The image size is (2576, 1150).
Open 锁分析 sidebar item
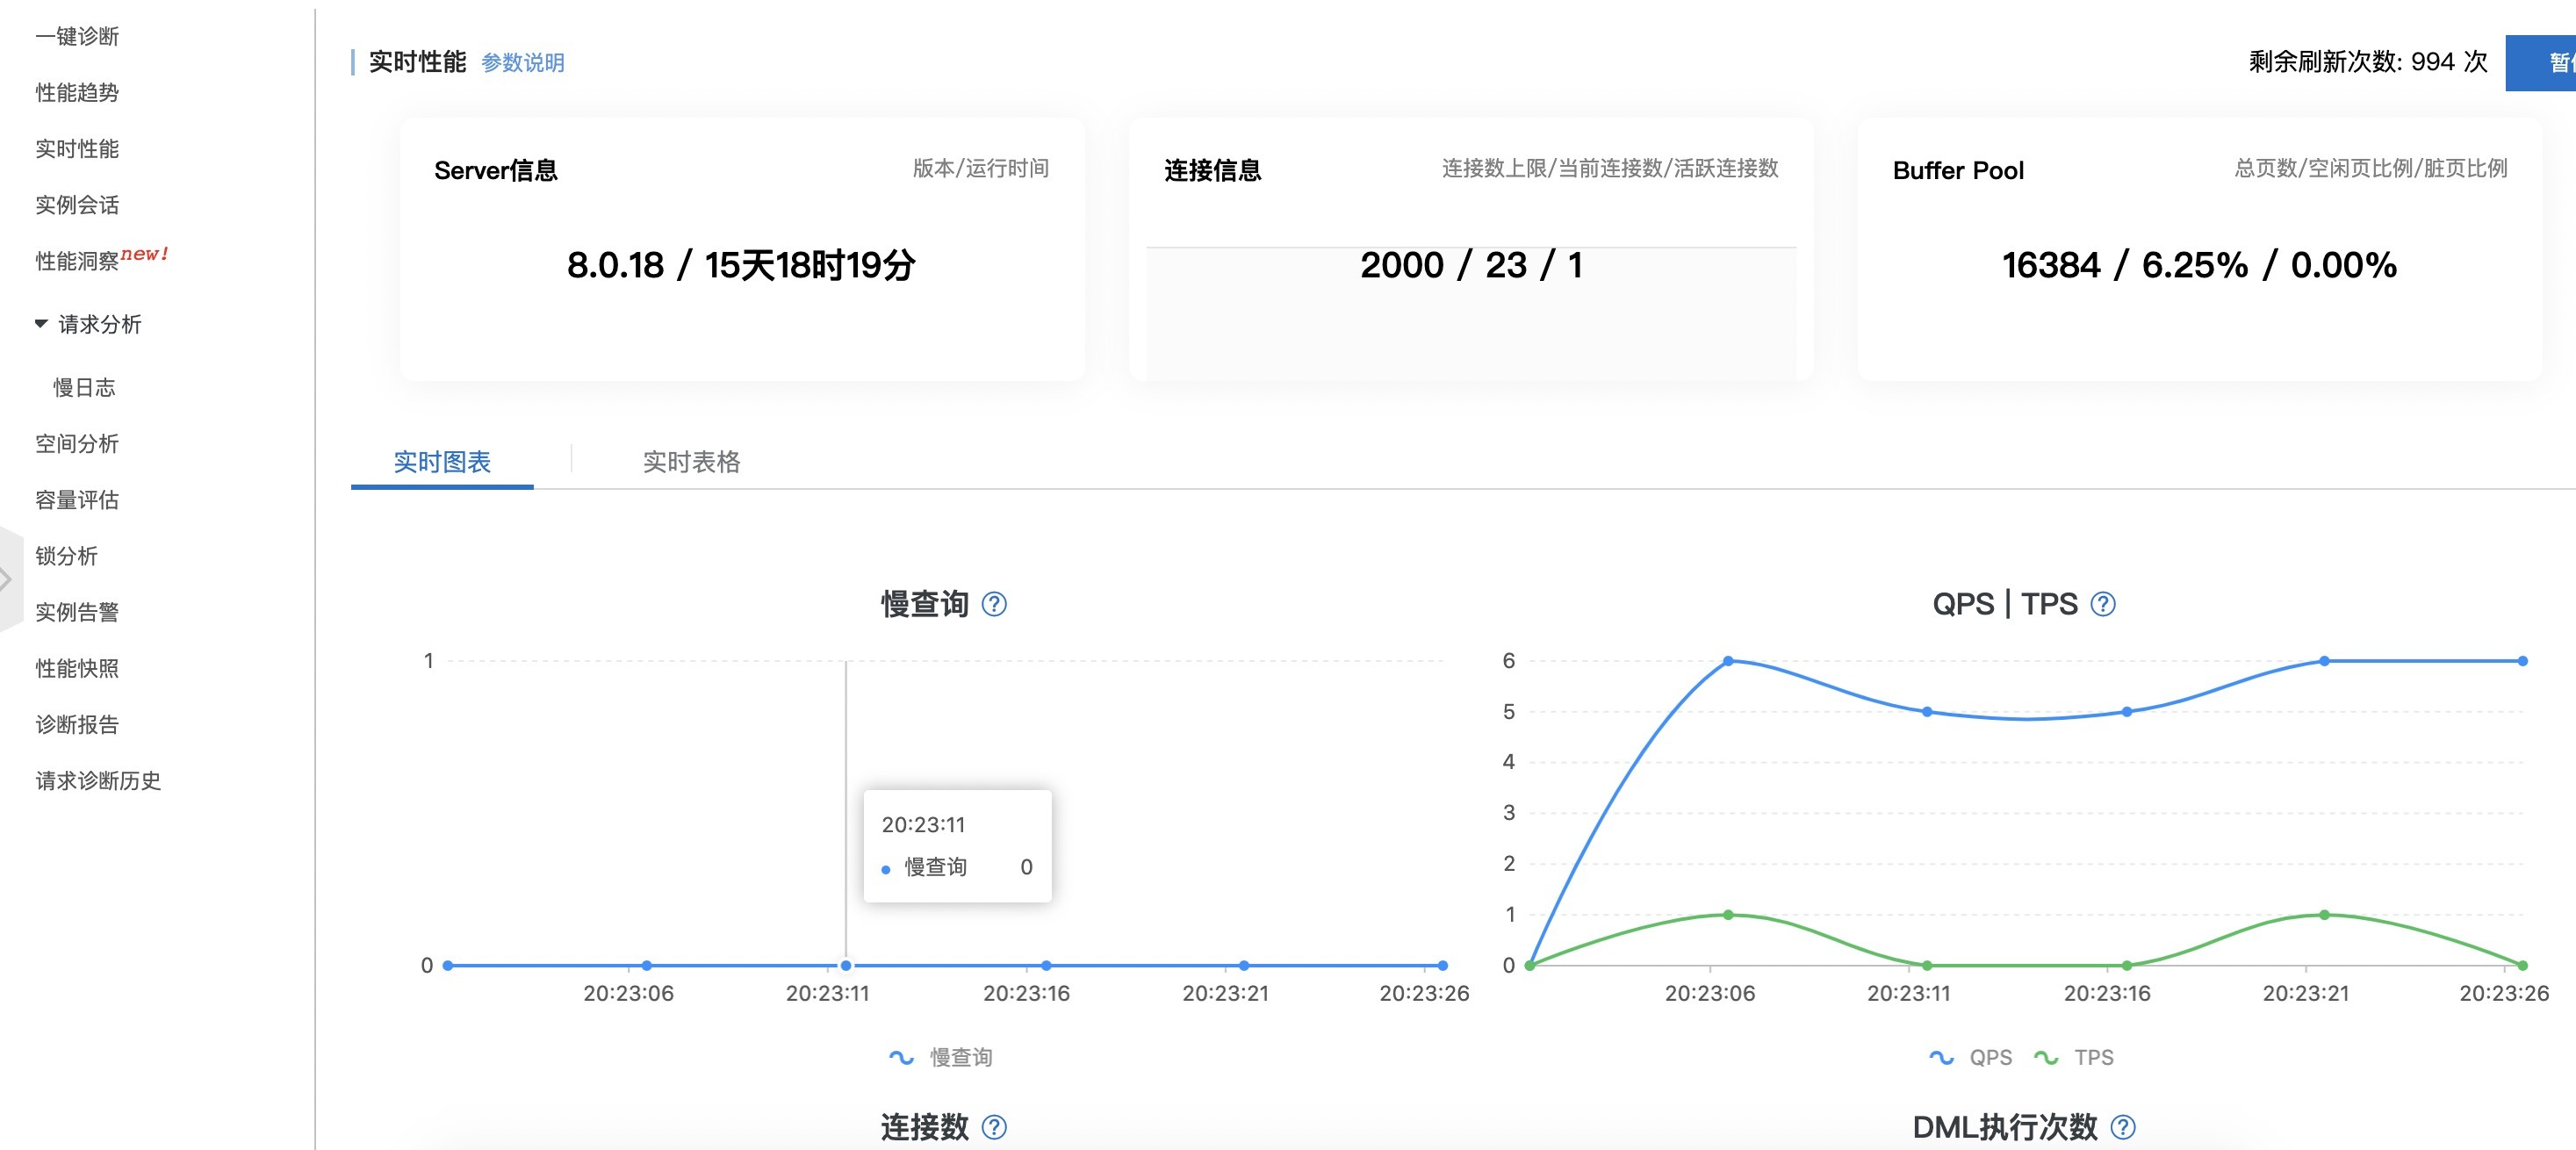click(x=66, y=555)
